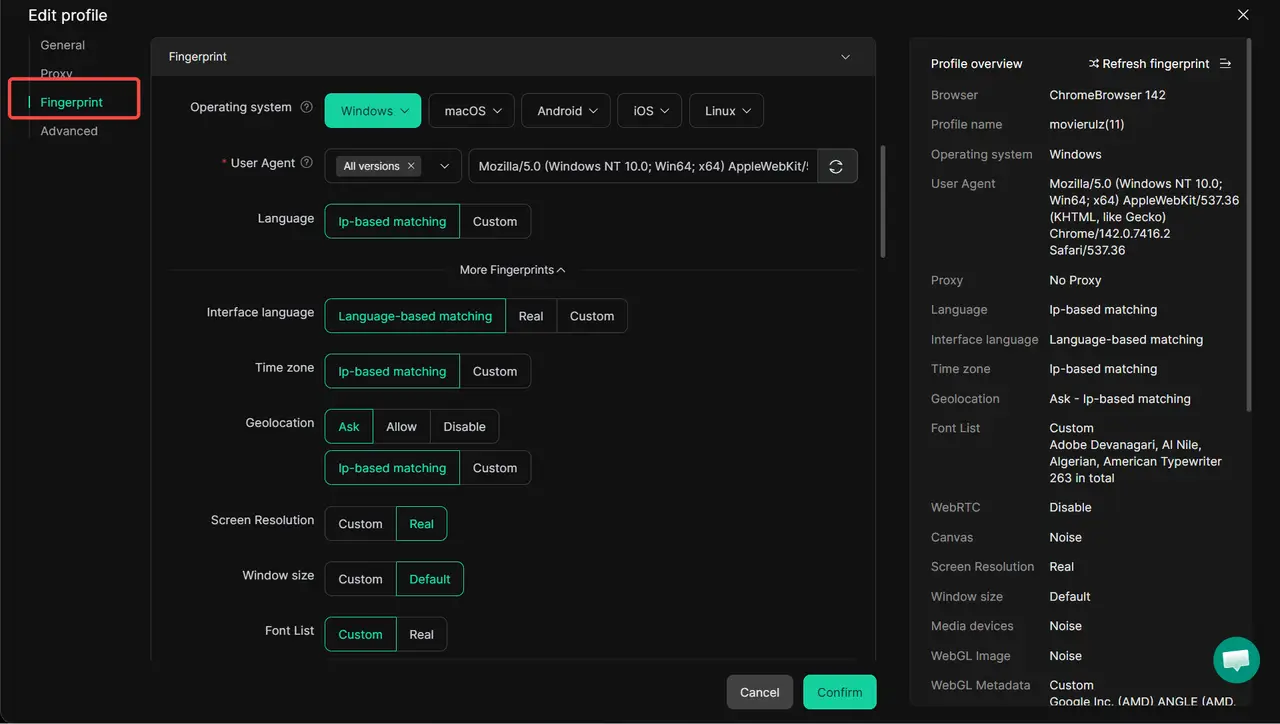
Task: Open the macOS version dropdown
Action: [x=472, y=111]
